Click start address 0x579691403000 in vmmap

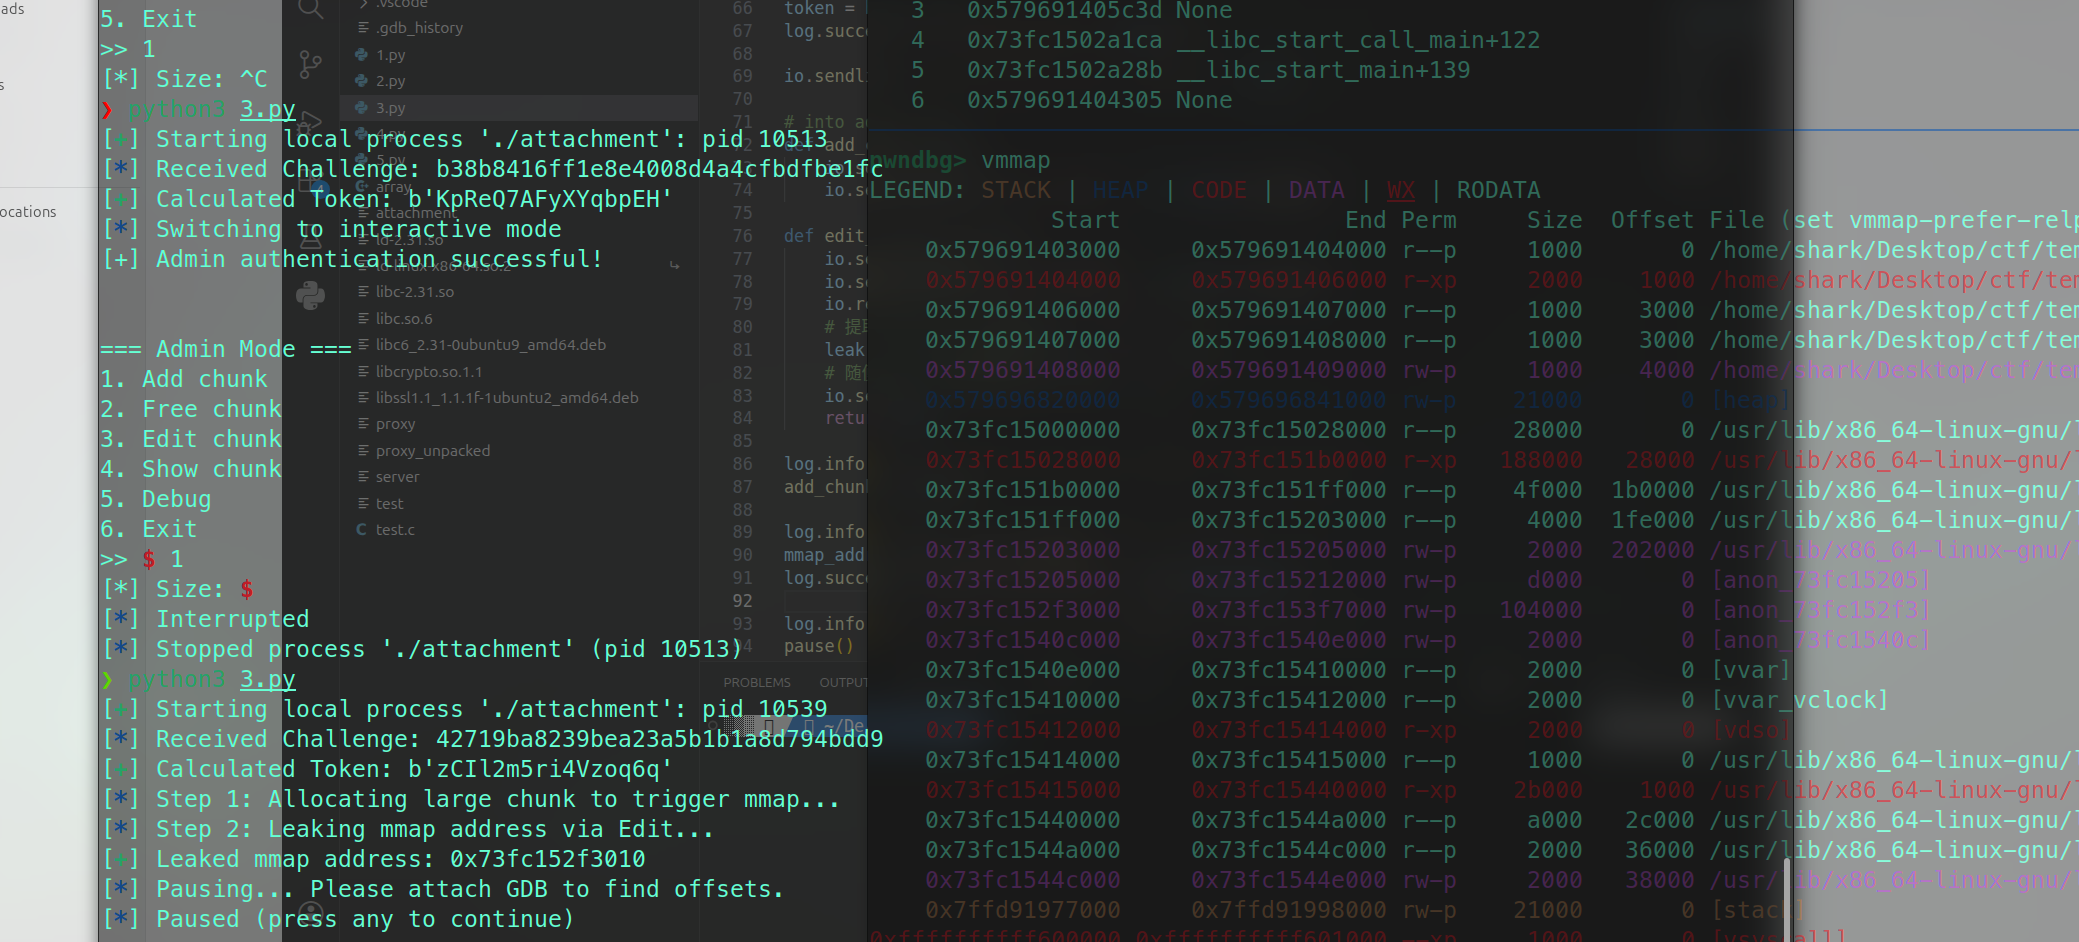pos(1022,250)
